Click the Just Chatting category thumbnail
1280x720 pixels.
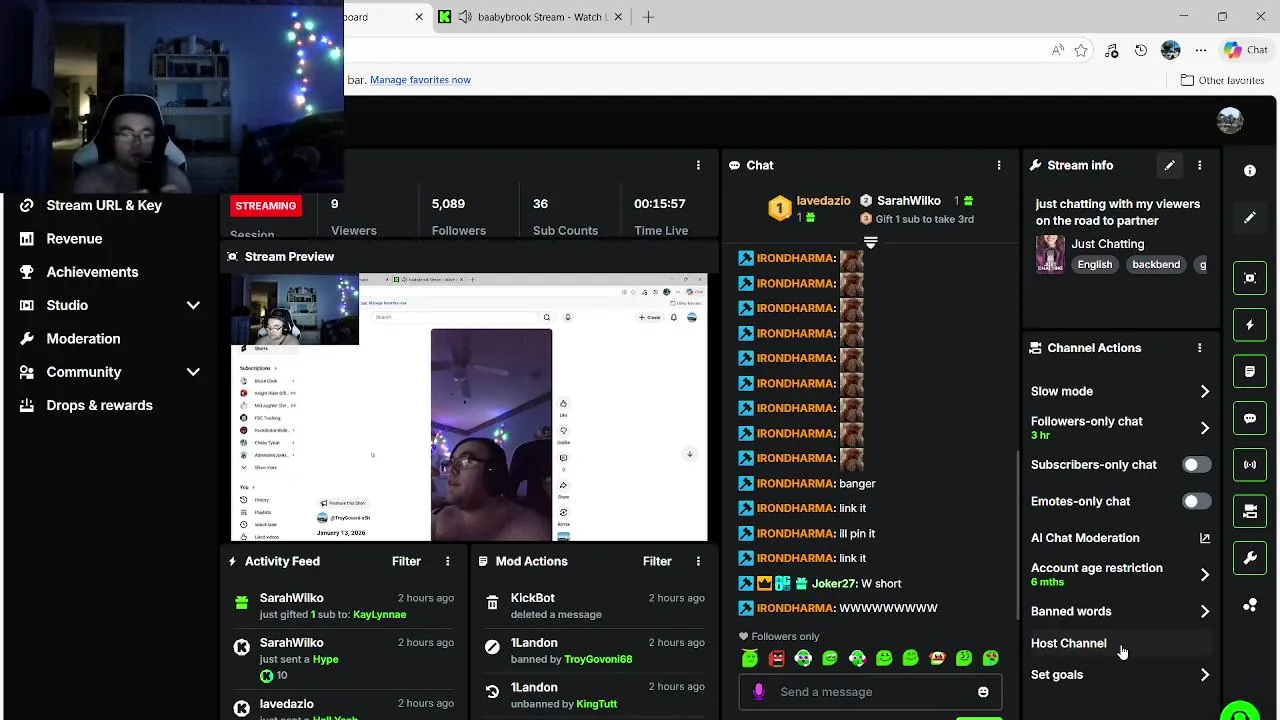click(1050, 255)
